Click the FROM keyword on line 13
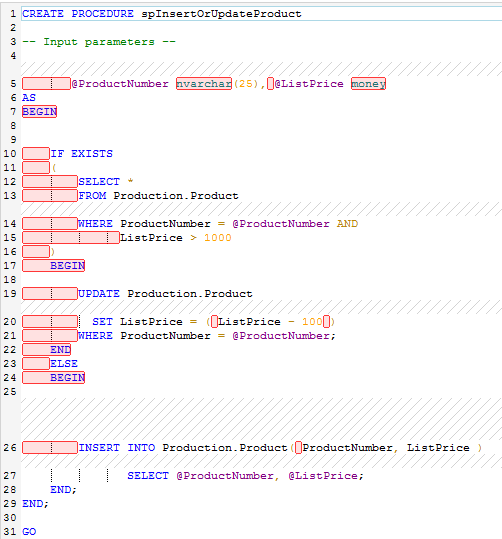The width and height of the screenshot is (502, 539). coord(92,196)
